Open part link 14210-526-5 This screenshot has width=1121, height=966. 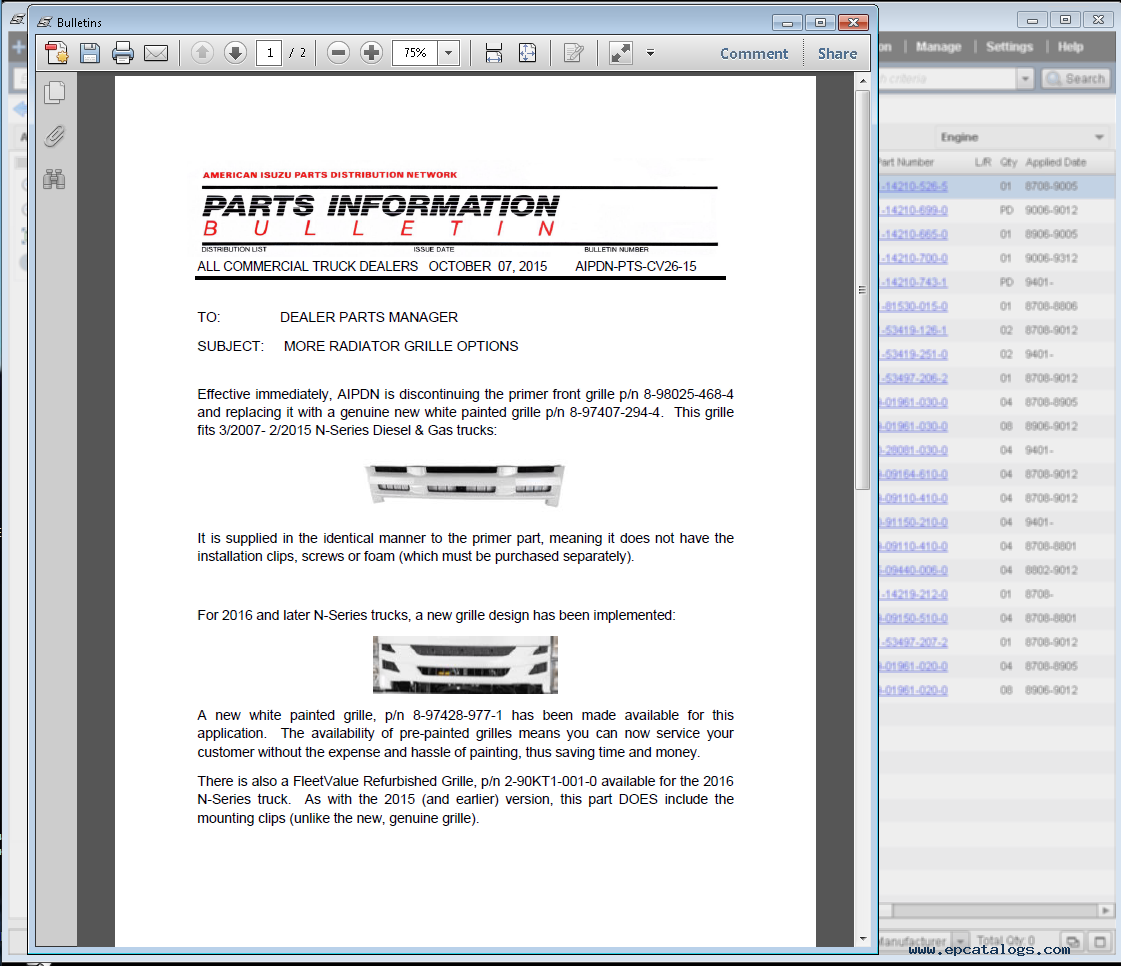pos(914,187)
